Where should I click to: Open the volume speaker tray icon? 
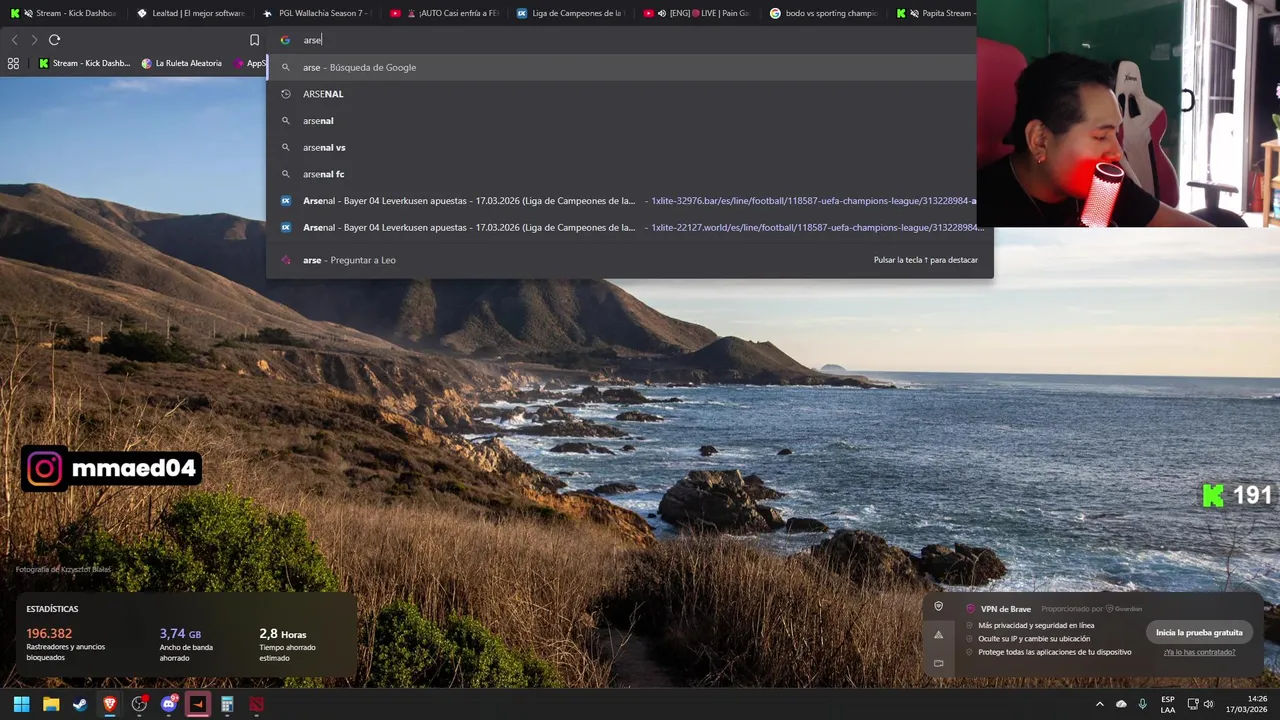click(1208, 704)
